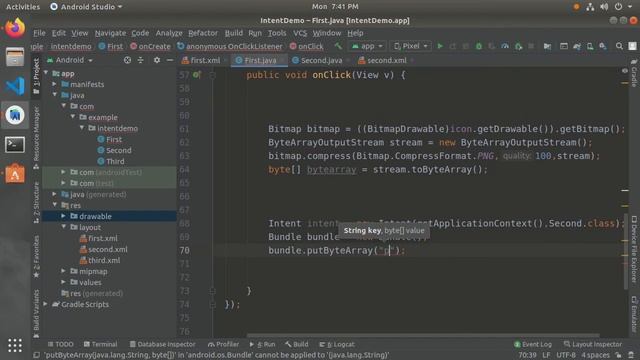Launch Visual Studio Code from dock
Viewport: 640px width, 360px height.
(x=15, y=86)
